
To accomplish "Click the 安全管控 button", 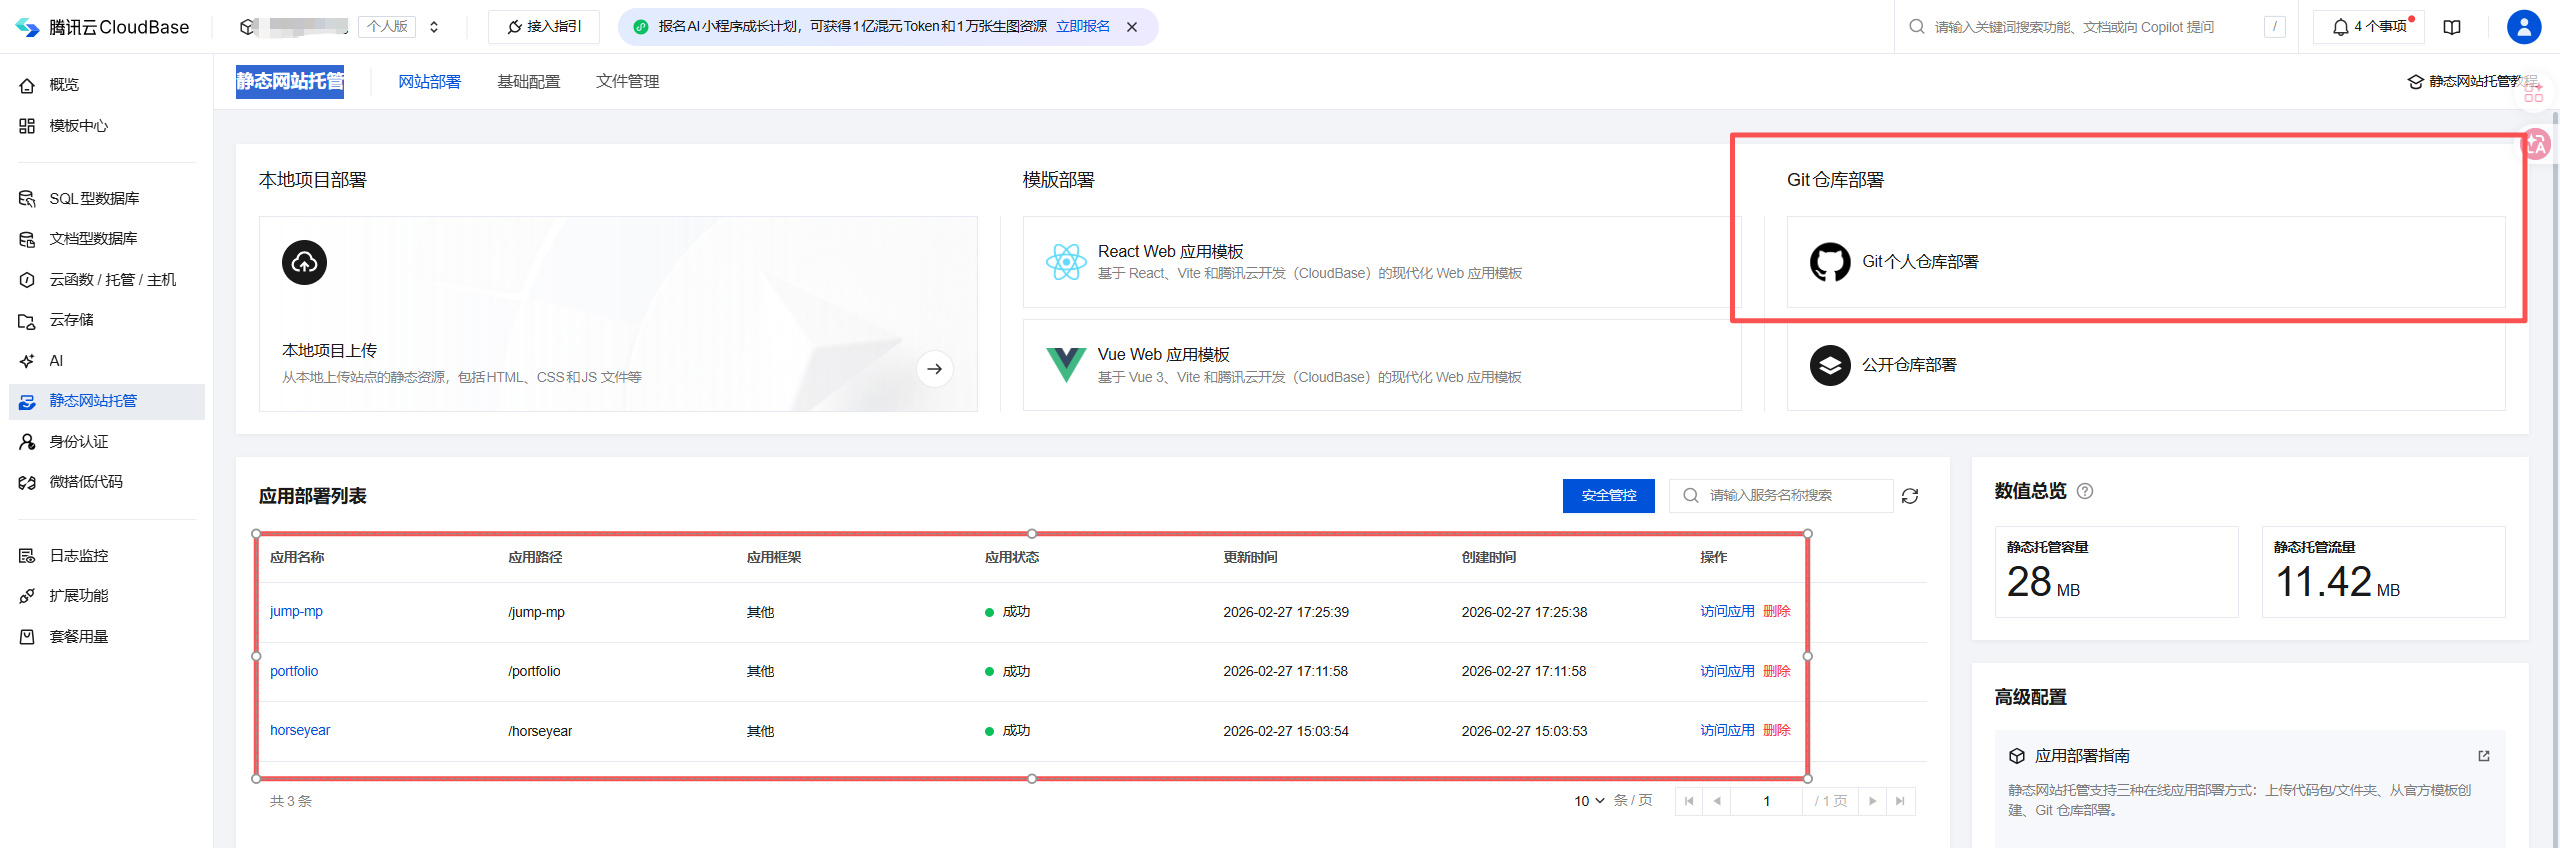I will coord(1609,496).
